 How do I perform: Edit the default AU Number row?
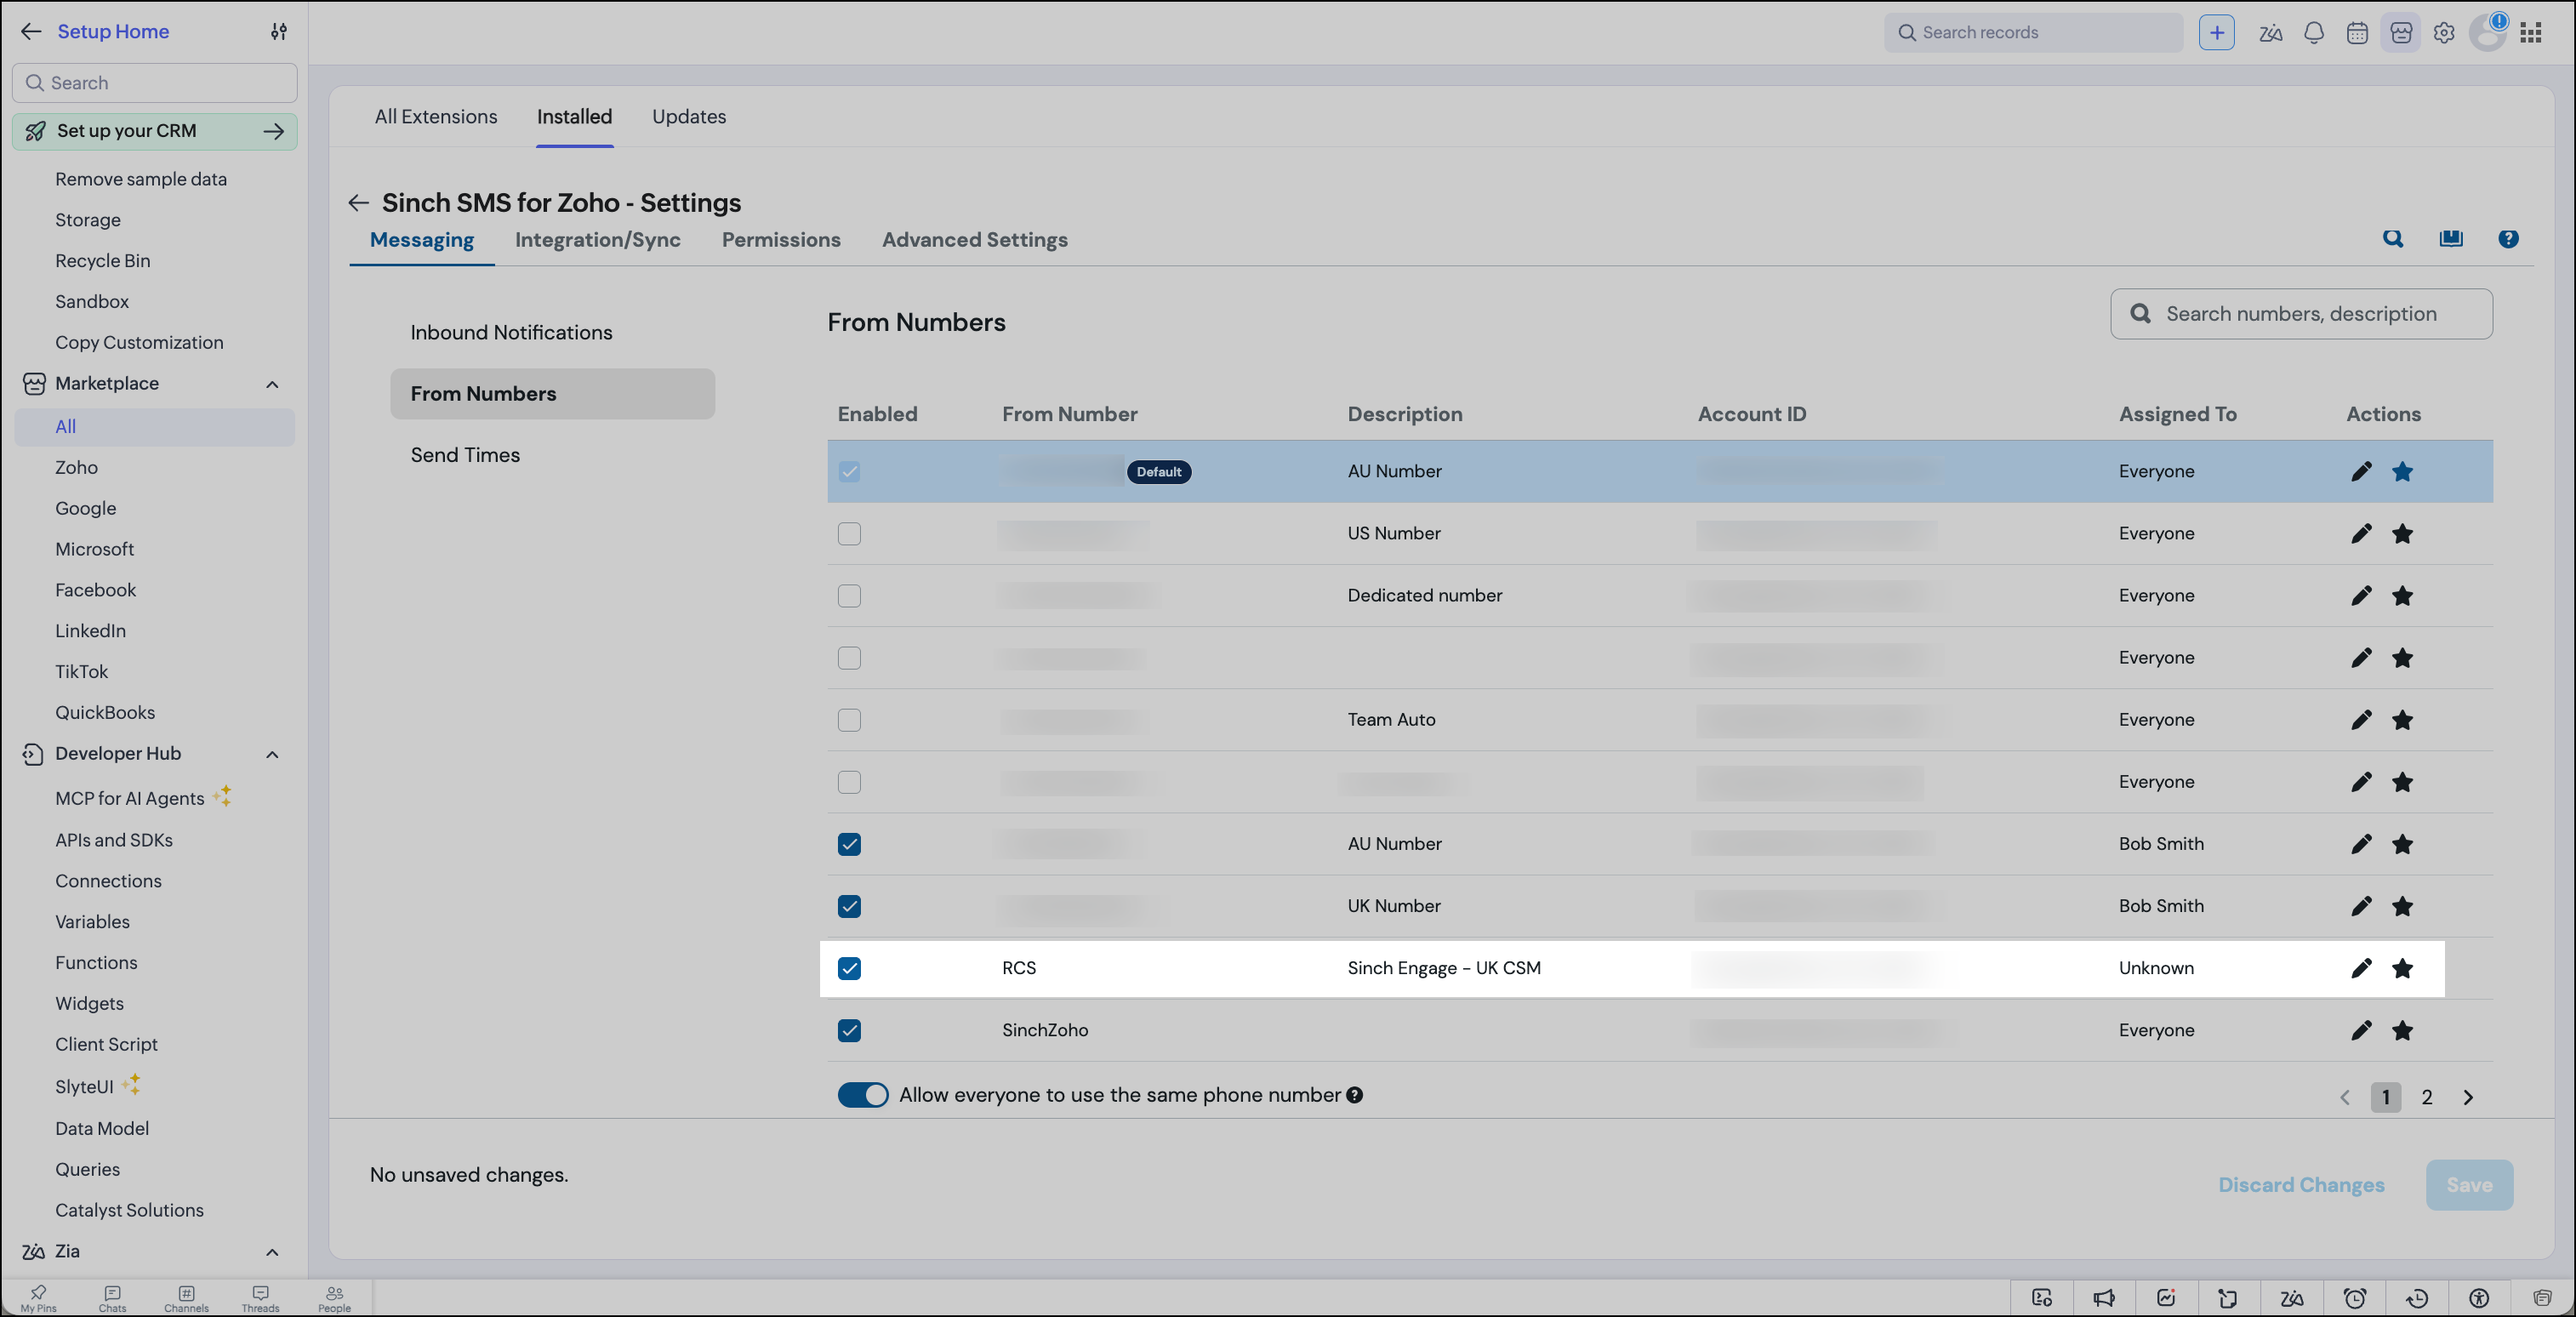point(2361,471)
